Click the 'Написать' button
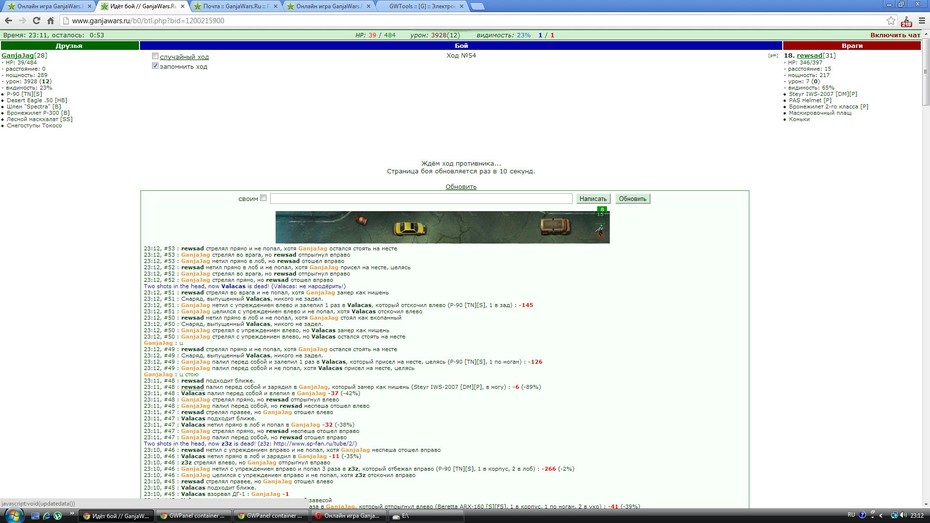Screen dimensions: 930x523 593,199
